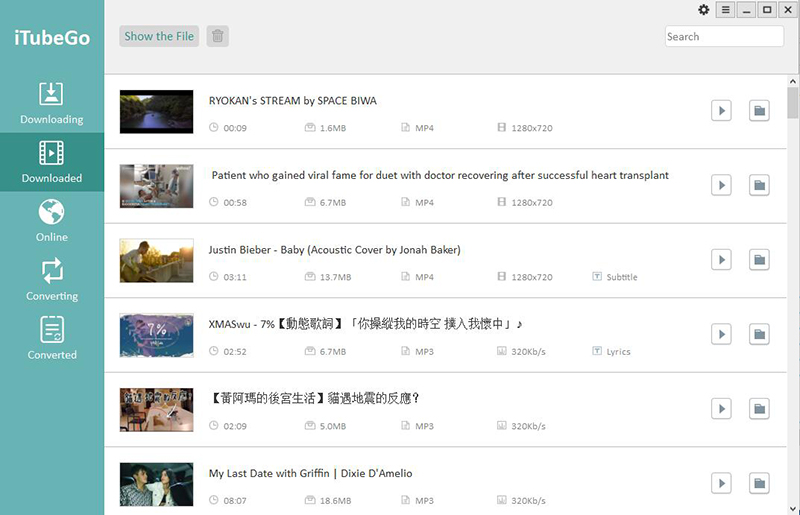Switch to the Downloaded section

tap(52, 162)
